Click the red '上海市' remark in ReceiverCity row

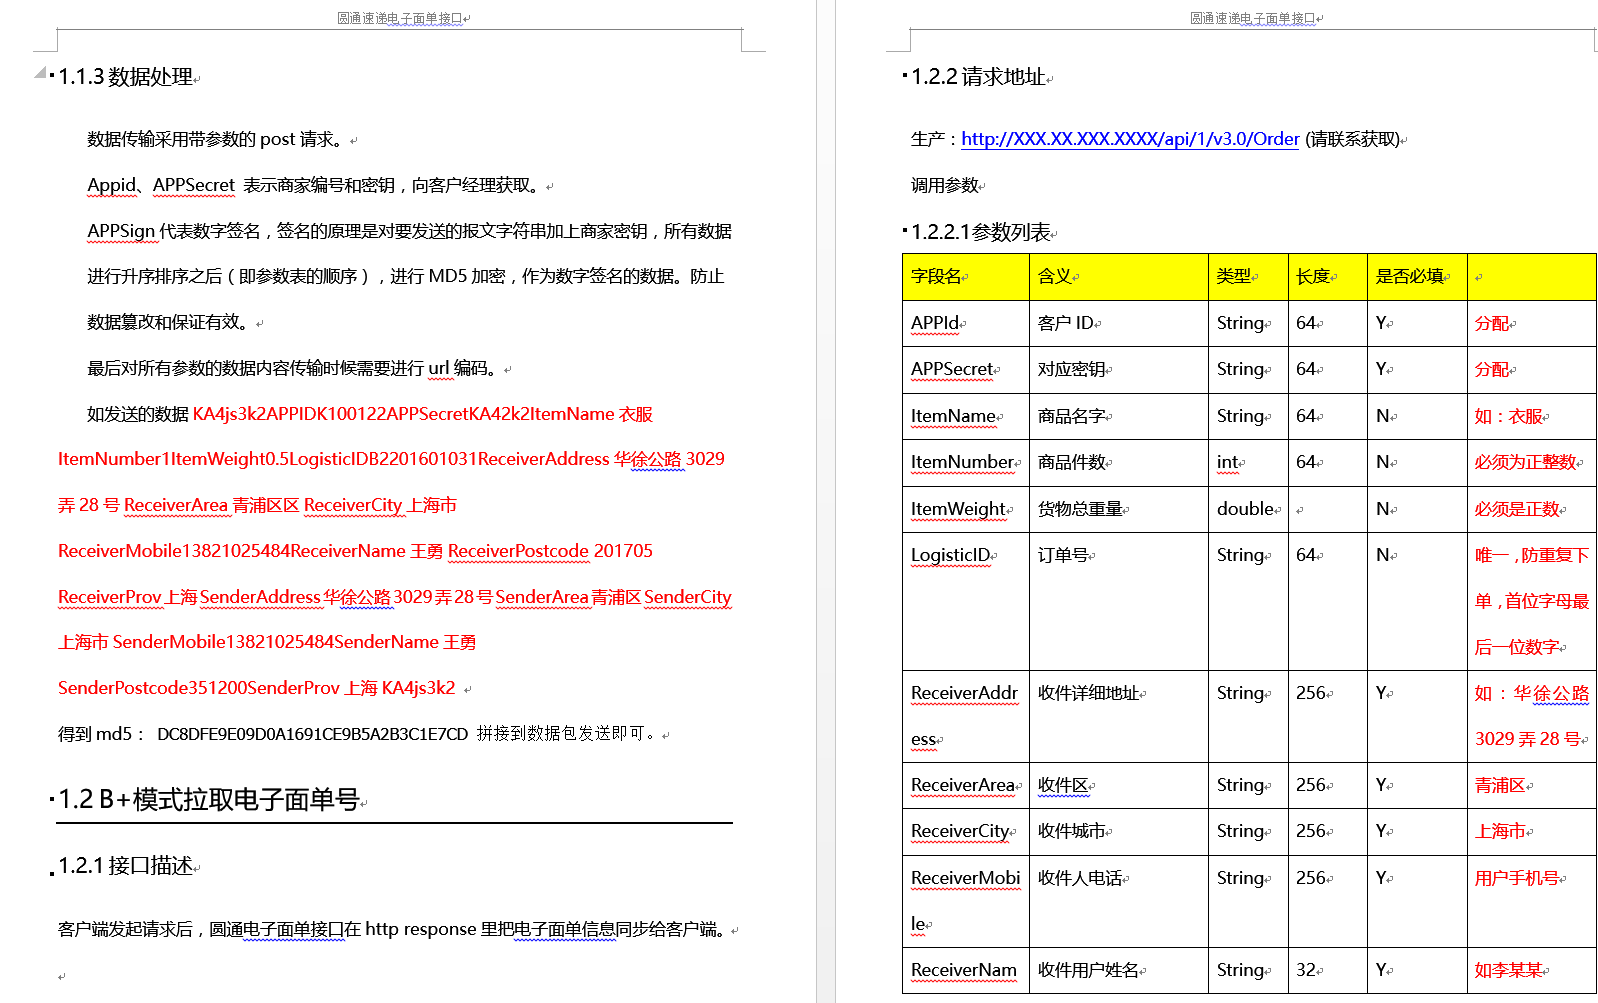1500,831
